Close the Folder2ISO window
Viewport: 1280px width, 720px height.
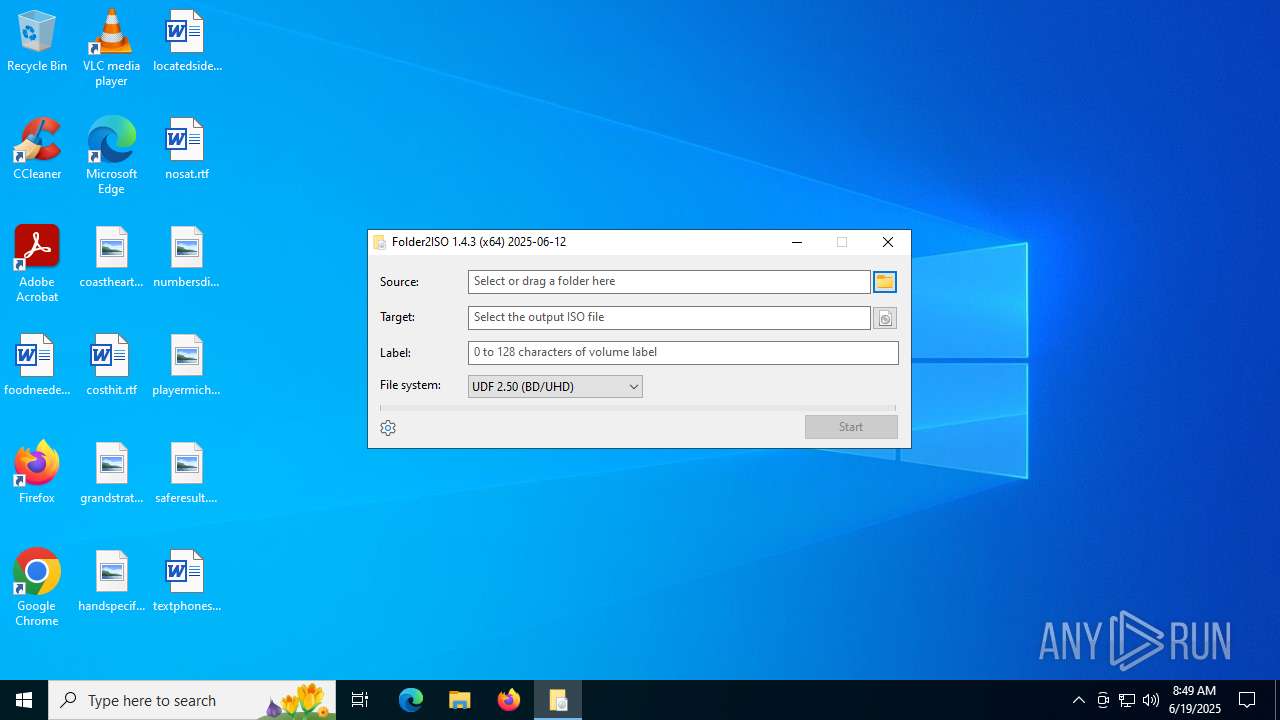click(888, 242)
